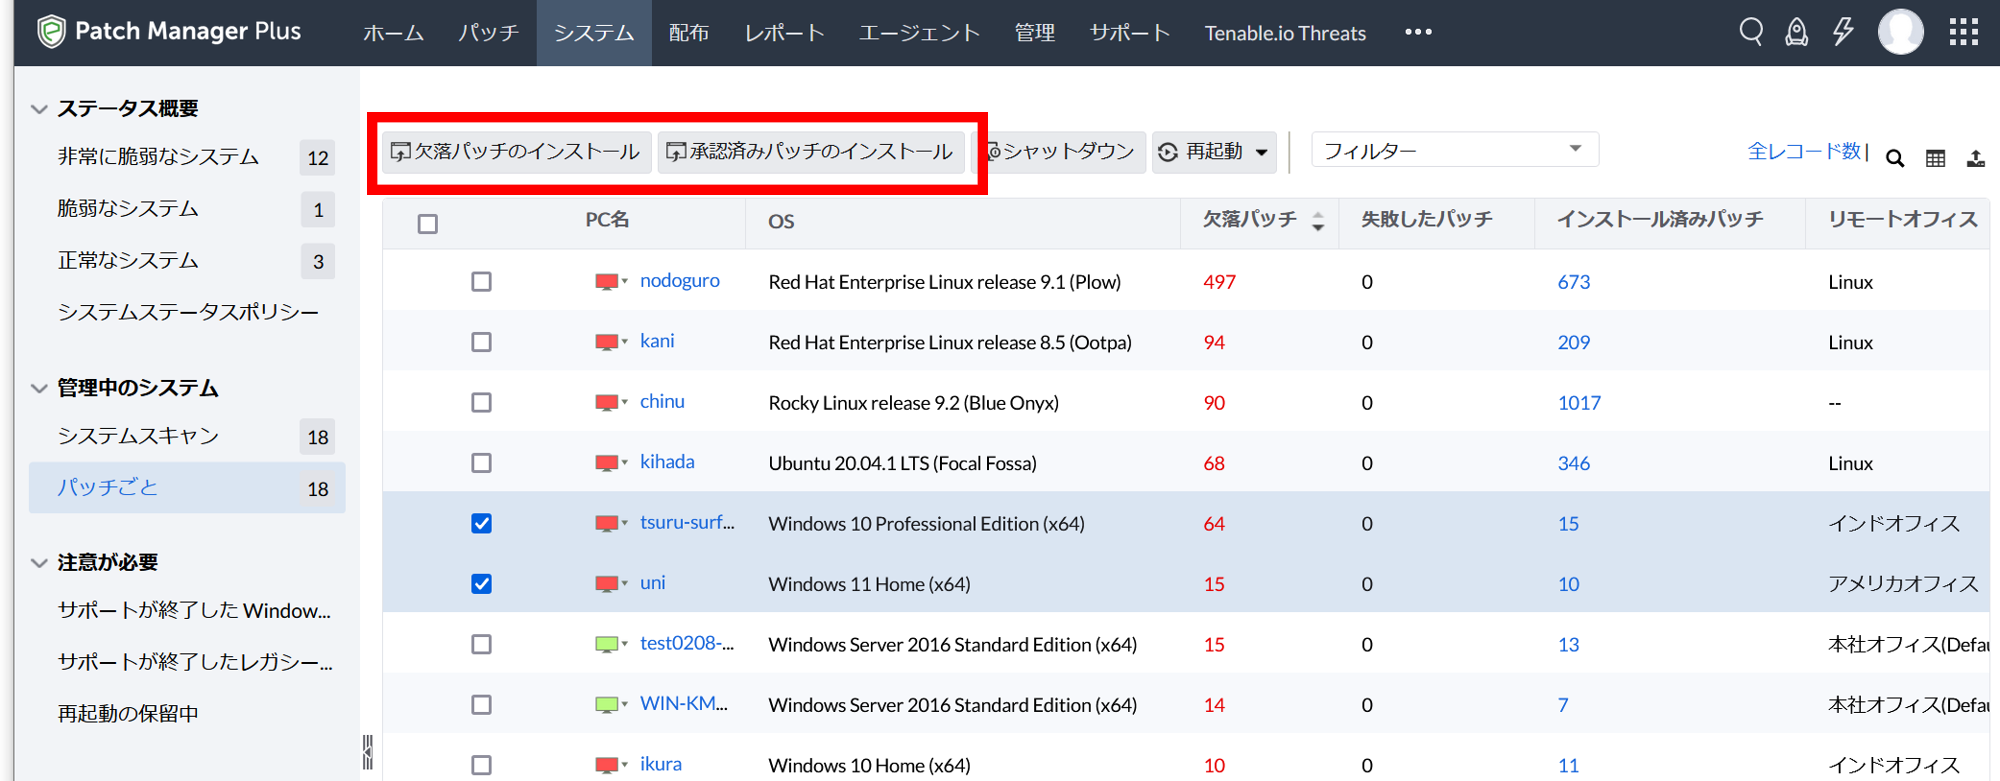The width and height of the screenshot is (2000, 781).
Task: Check the nodoguro row checkbox
Action: point(482,282)
